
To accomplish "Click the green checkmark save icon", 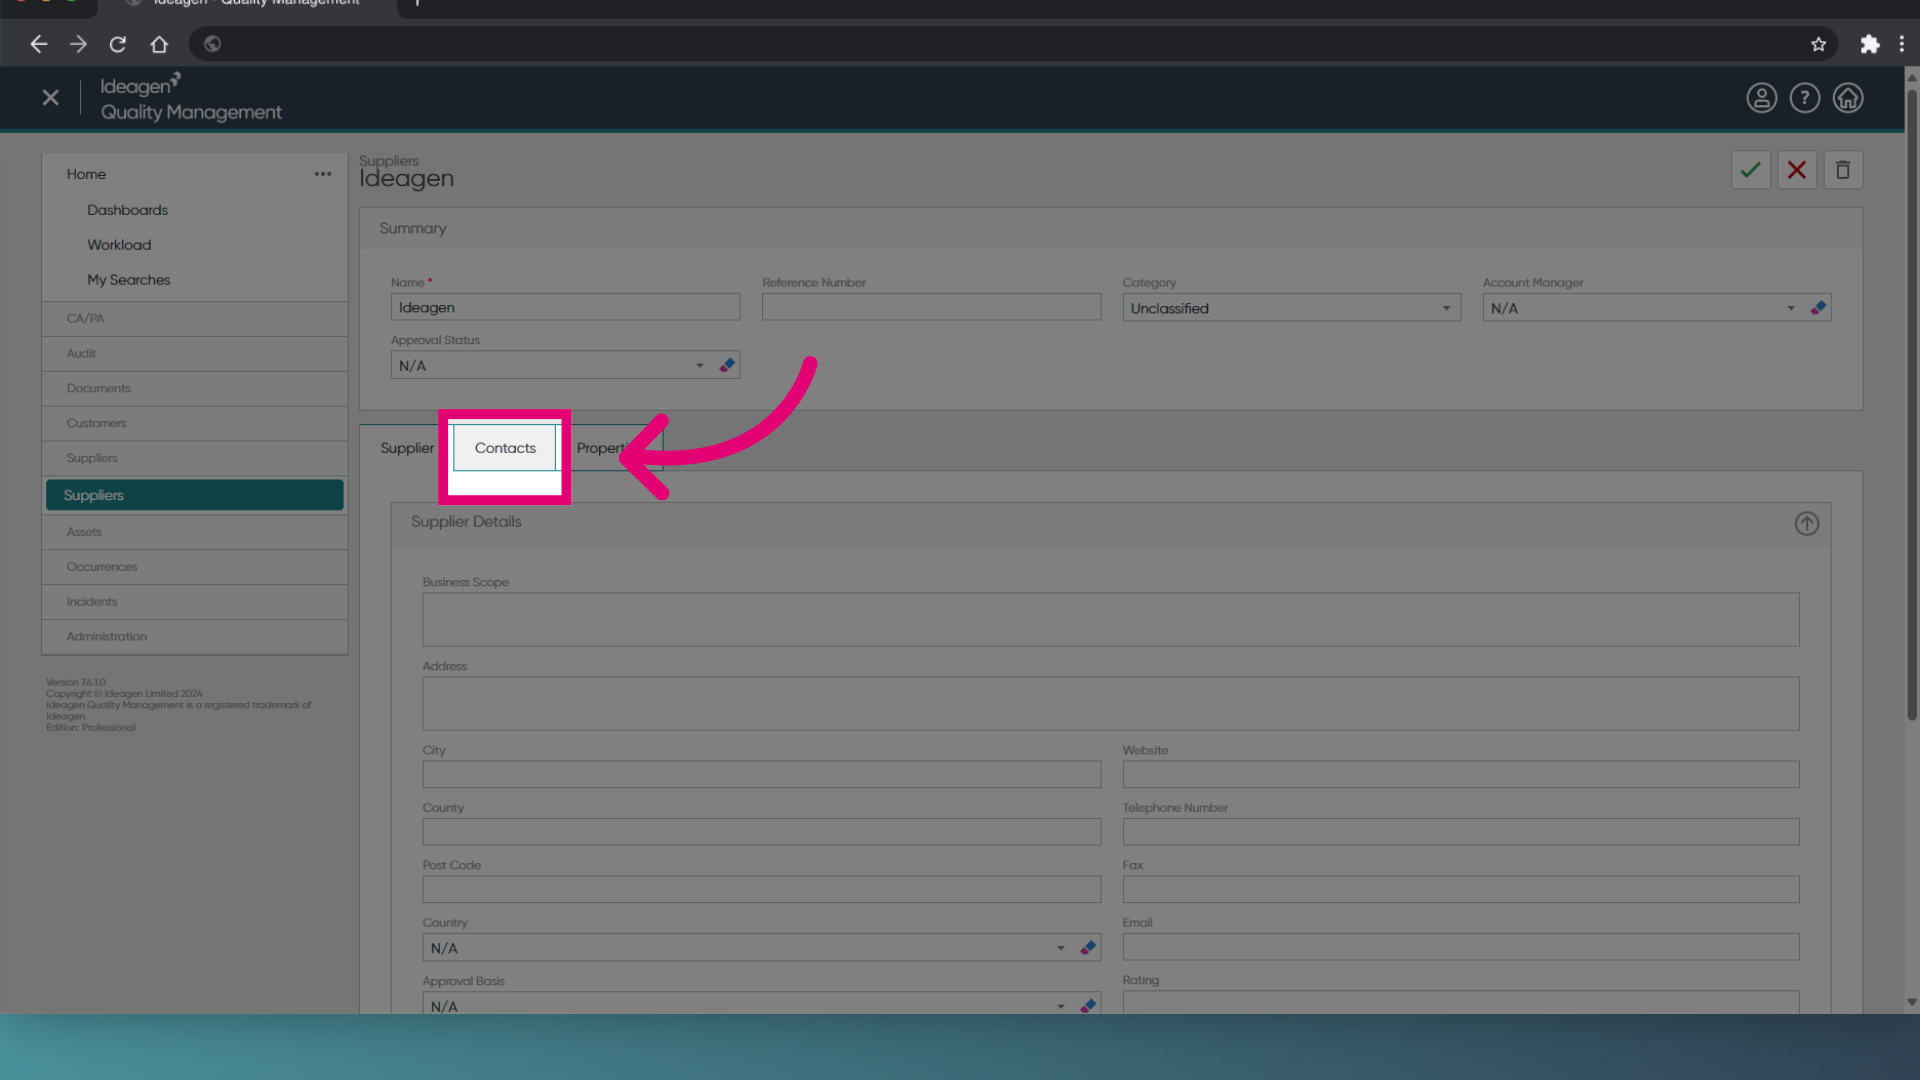I will [x=1750, y=170].
